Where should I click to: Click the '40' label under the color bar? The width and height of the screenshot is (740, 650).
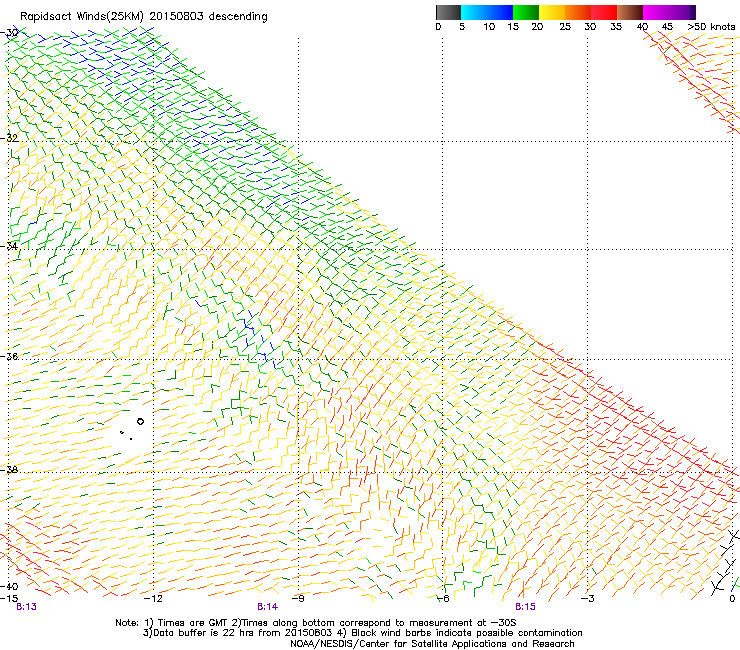[x=642, y=27]
